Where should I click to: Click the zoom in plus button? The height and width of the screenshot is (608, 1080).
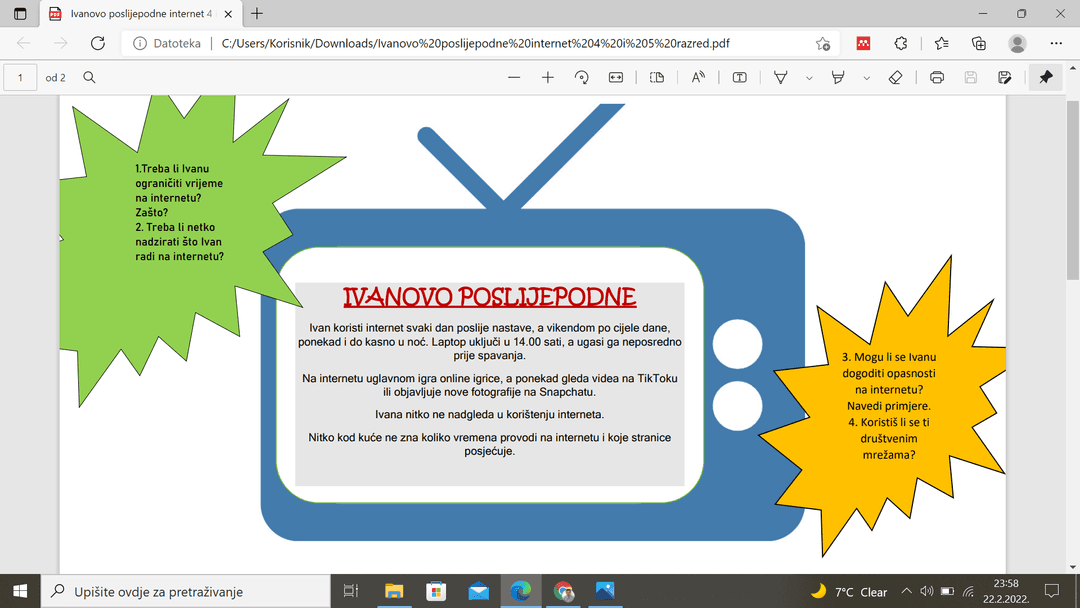[548, 78]
